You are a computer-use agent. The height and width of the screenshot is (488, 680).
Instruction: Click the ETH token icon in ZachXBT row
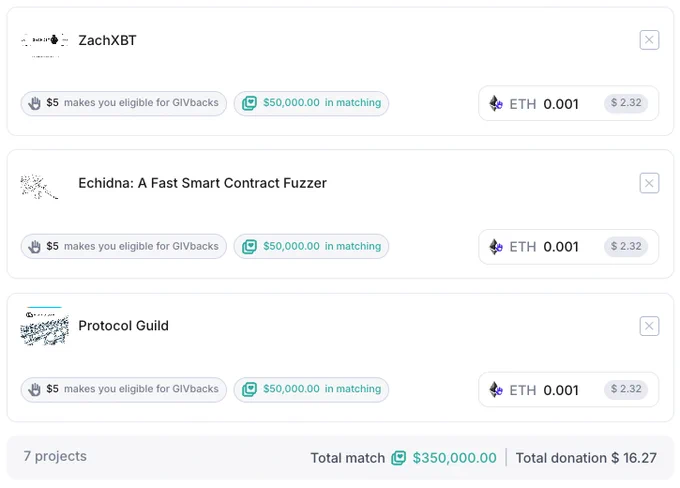pos(496,103)
